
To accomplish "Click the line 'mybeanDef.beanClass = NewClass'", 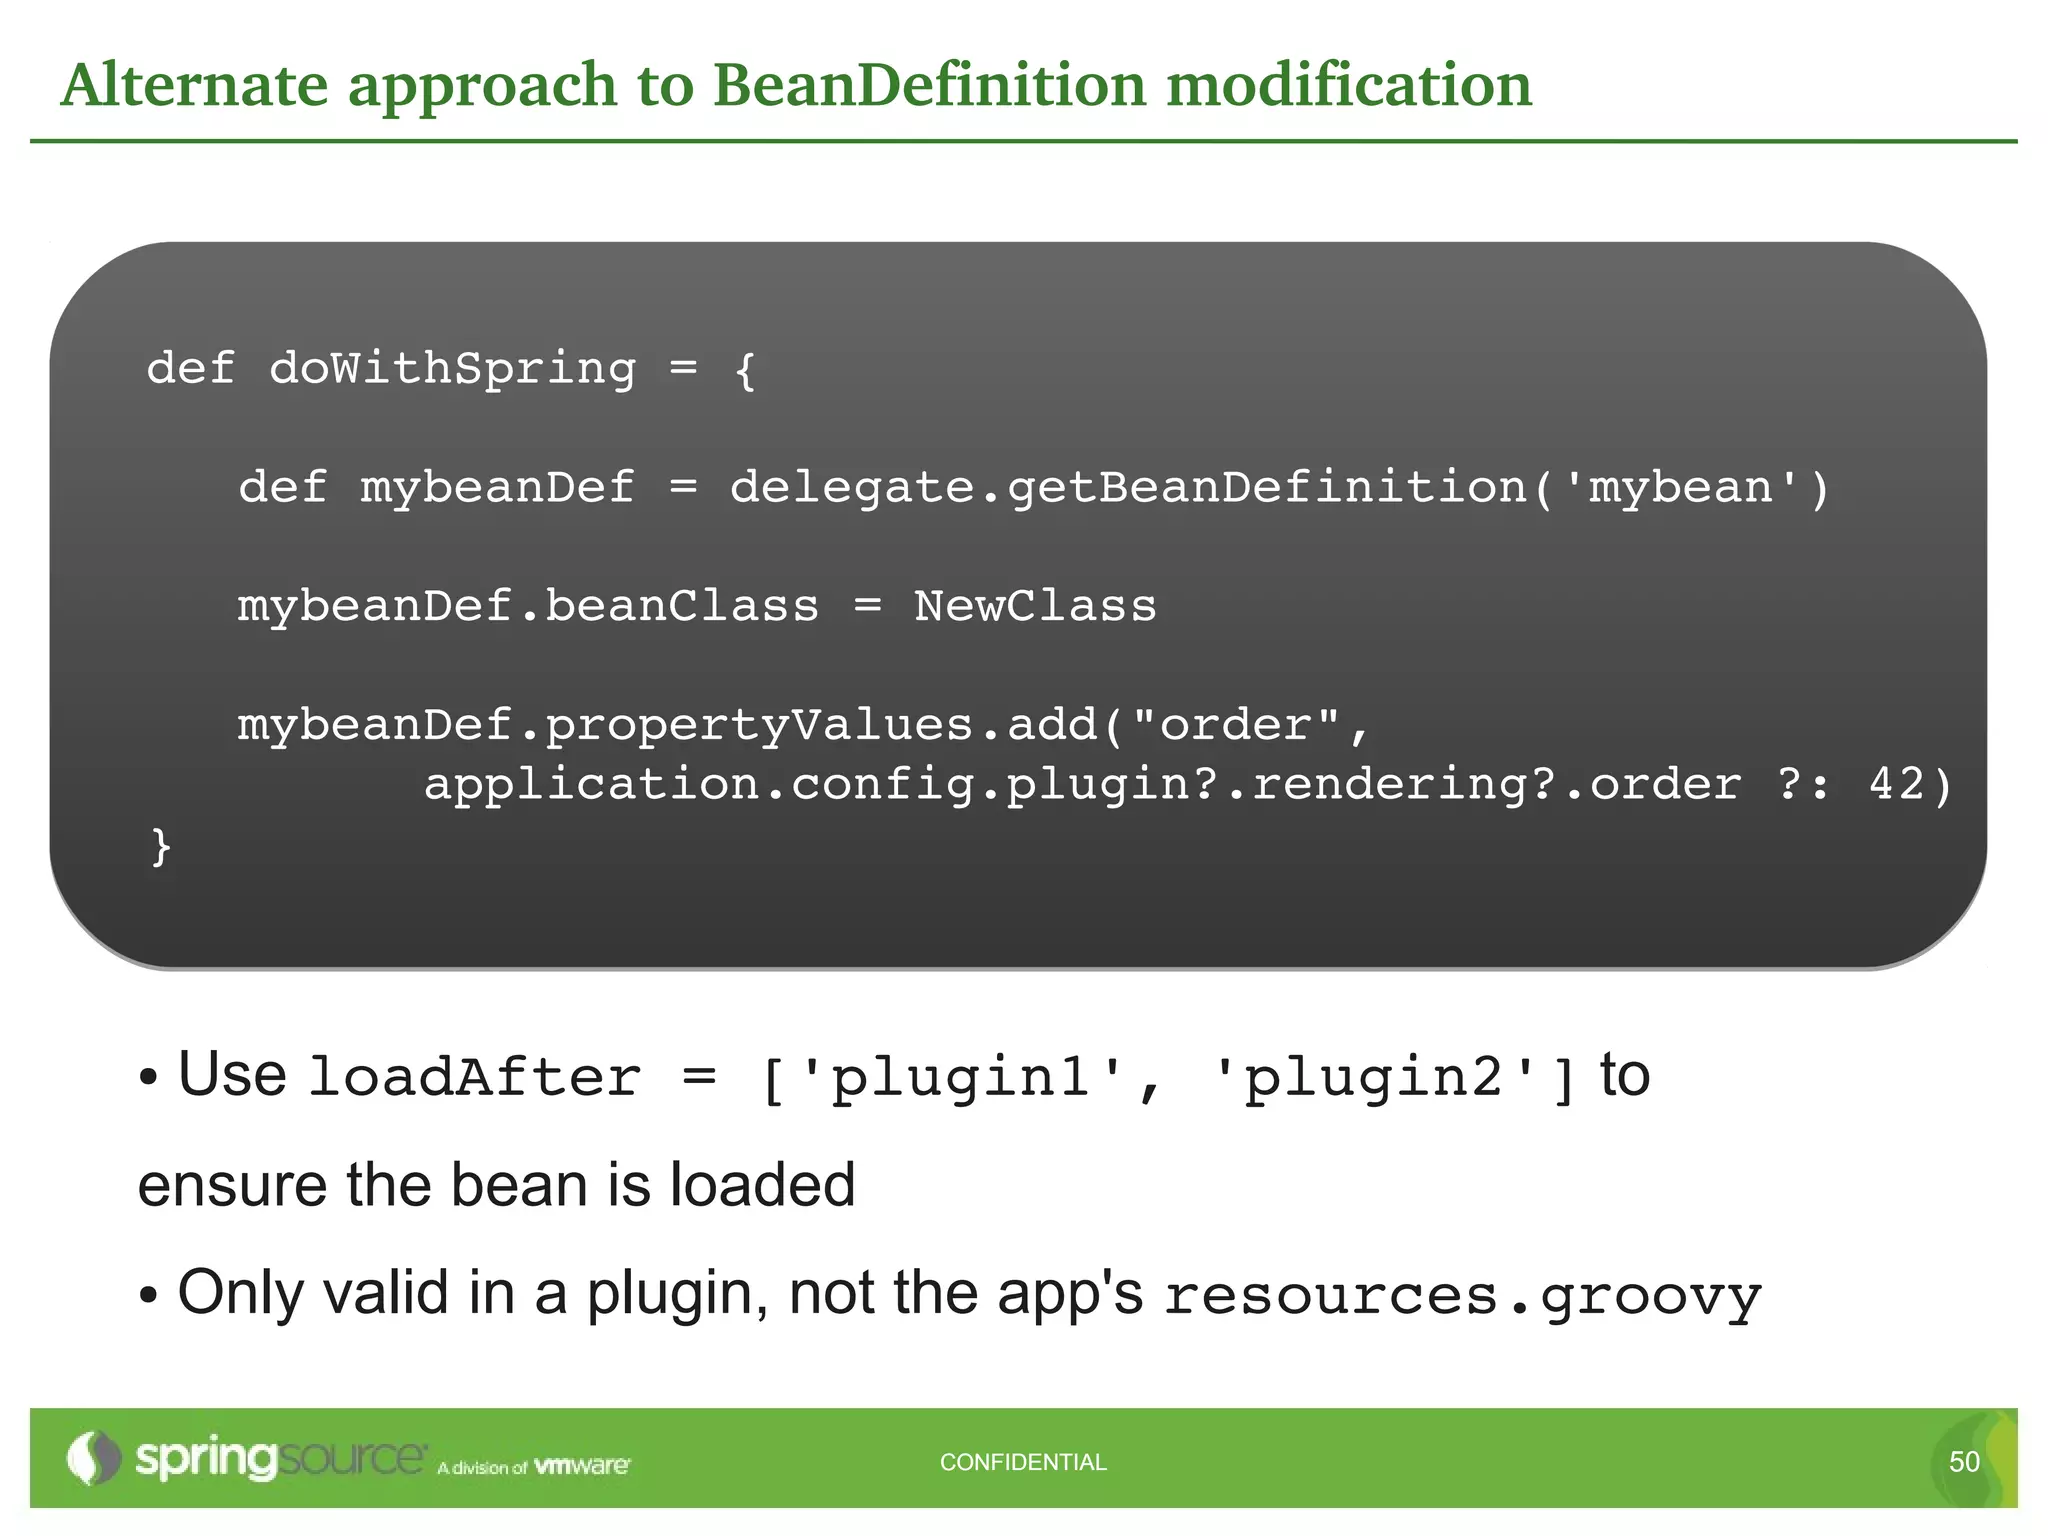I will click(697, 607).
